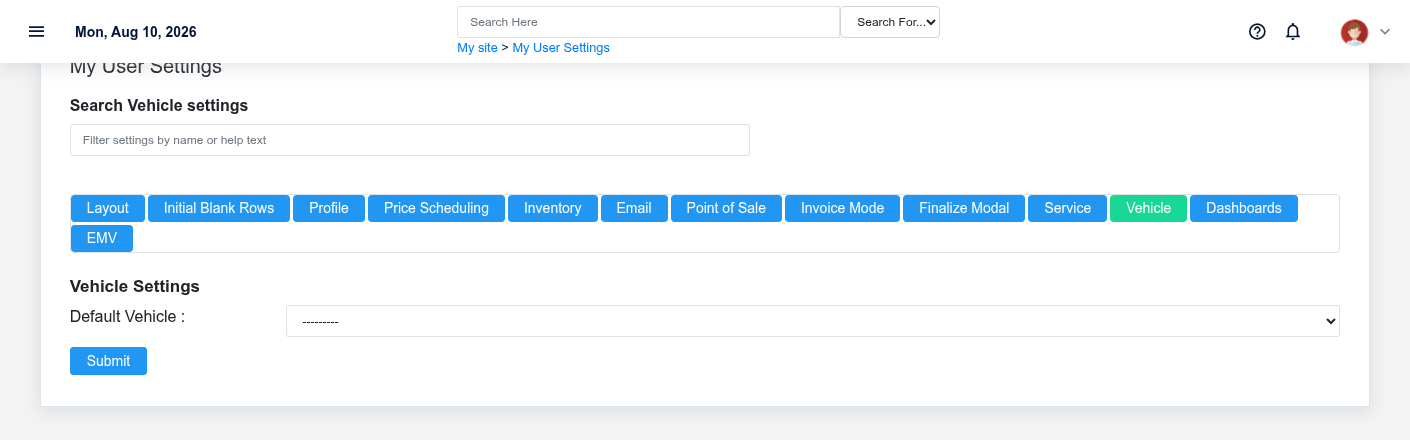Open the hamburger navigation menu

(37, 31)
